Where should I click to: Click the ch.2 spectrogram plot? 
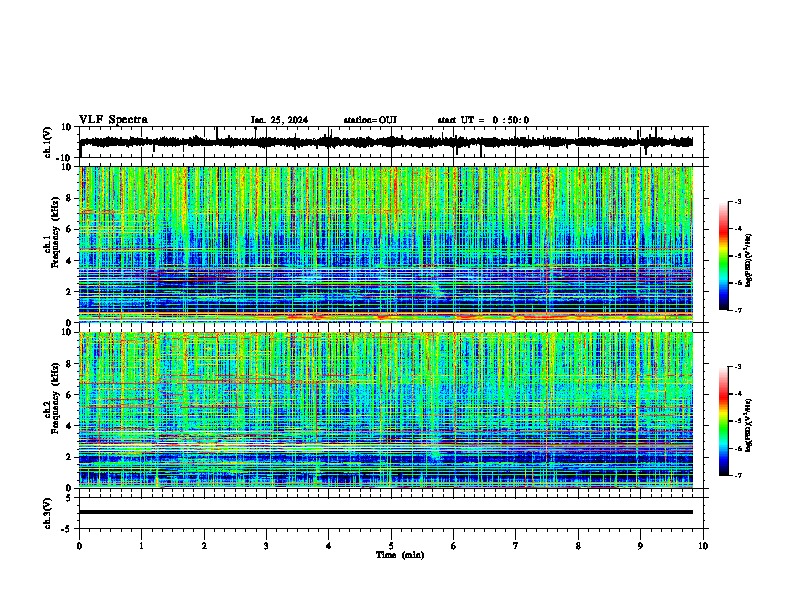[x=386, y=410]
